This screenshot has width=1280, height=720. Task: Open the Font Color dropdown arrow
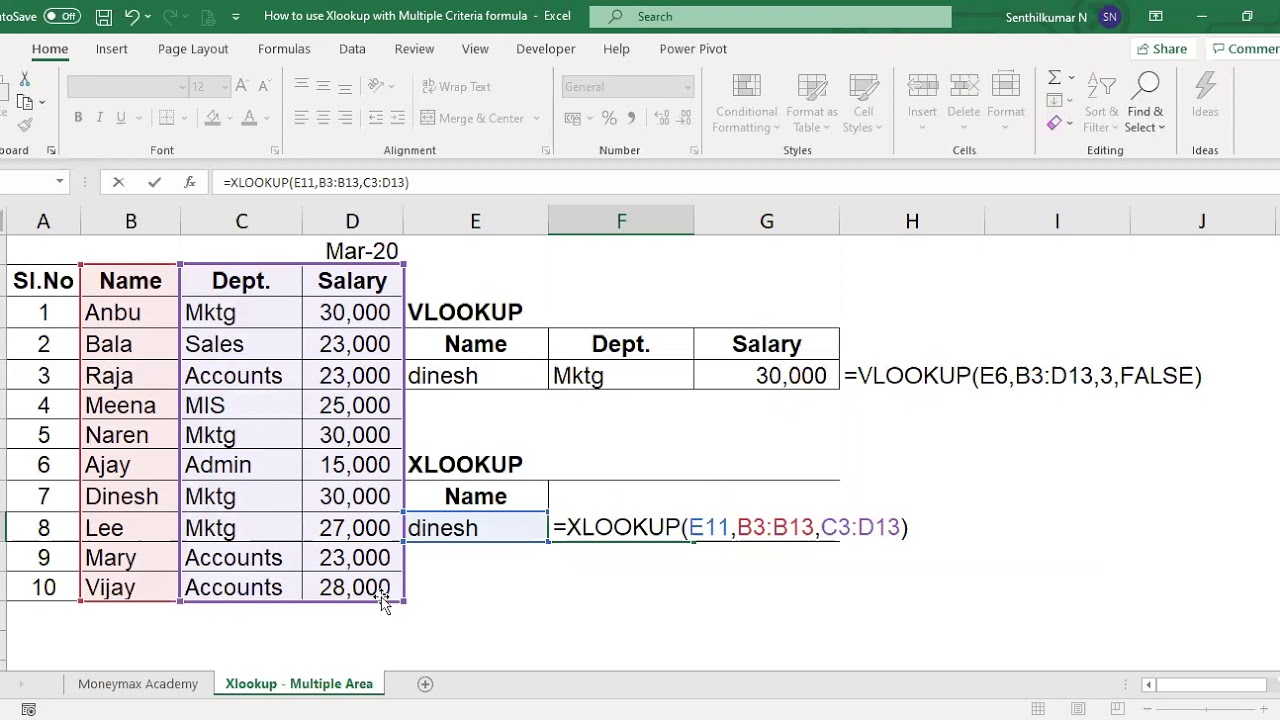pyautogui.click(x=268, y=118)
